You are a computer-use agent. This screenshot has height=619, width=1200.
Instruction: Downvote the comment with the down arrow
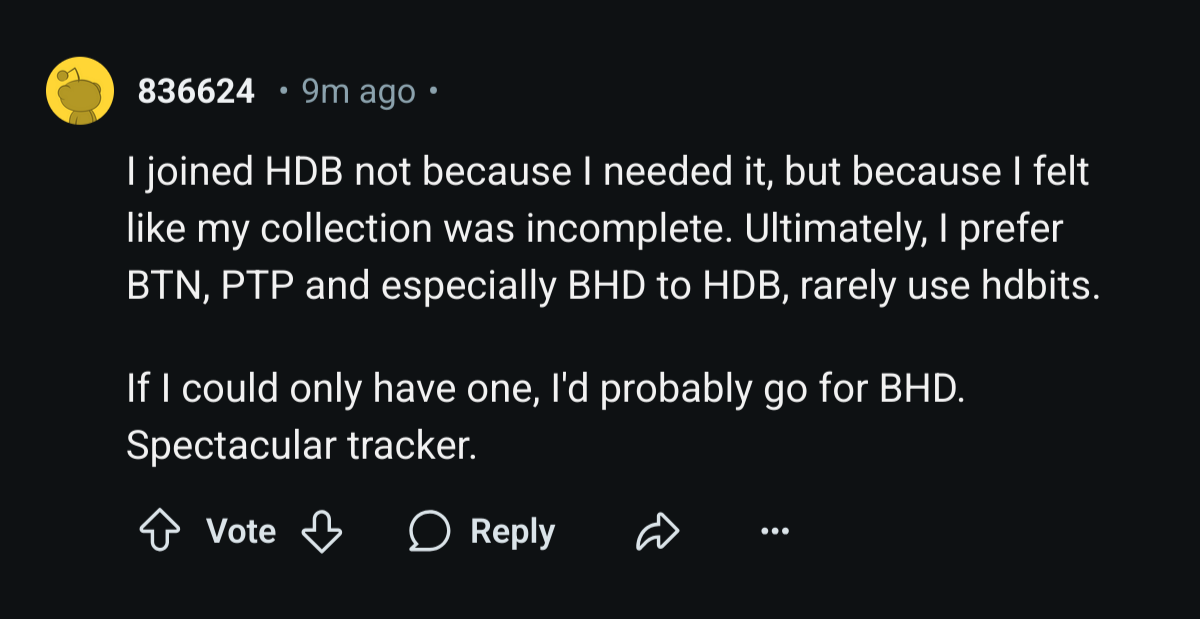(x=321, y=532)
